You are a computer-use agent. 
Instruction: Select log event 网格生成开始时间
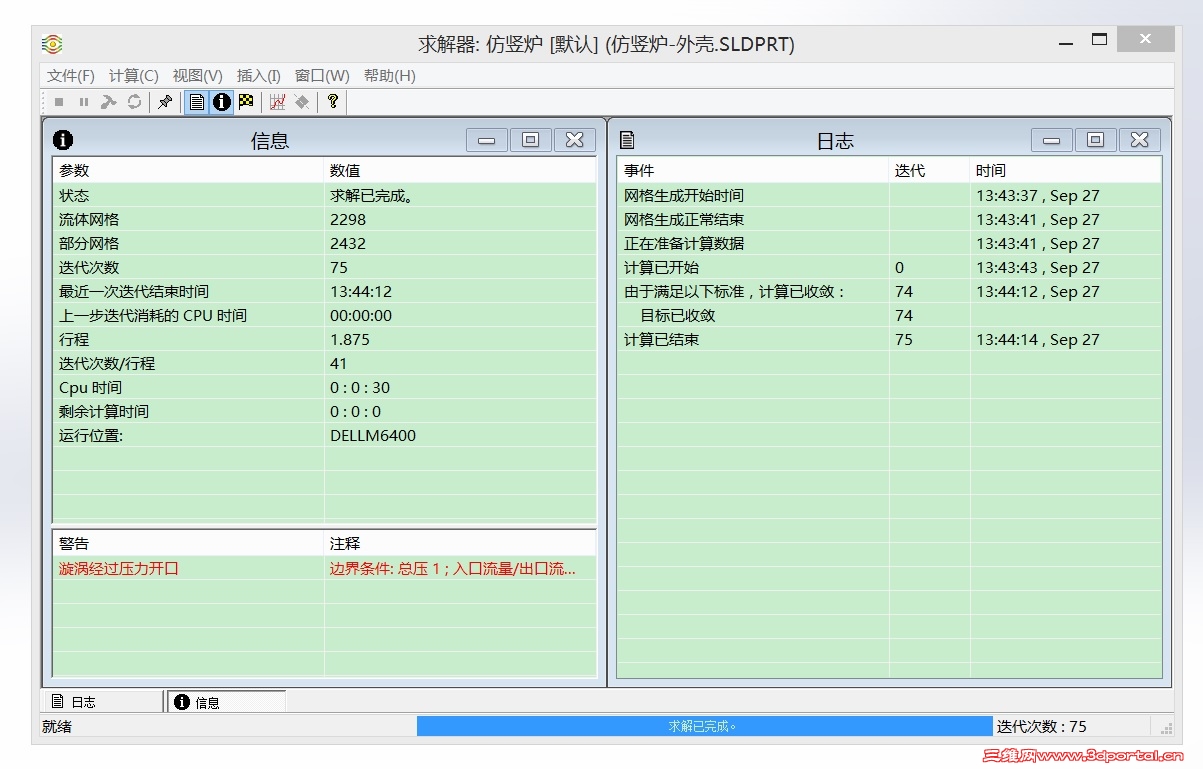click(x=889, y=196)
